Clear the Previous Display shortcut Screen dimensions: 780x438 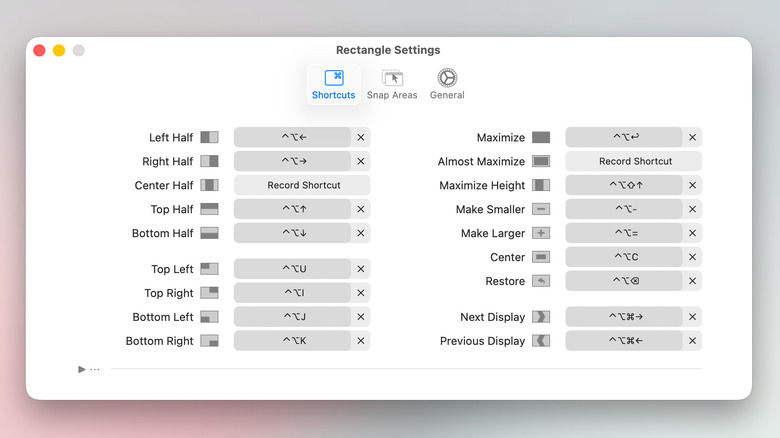click(x=692, y=340)
